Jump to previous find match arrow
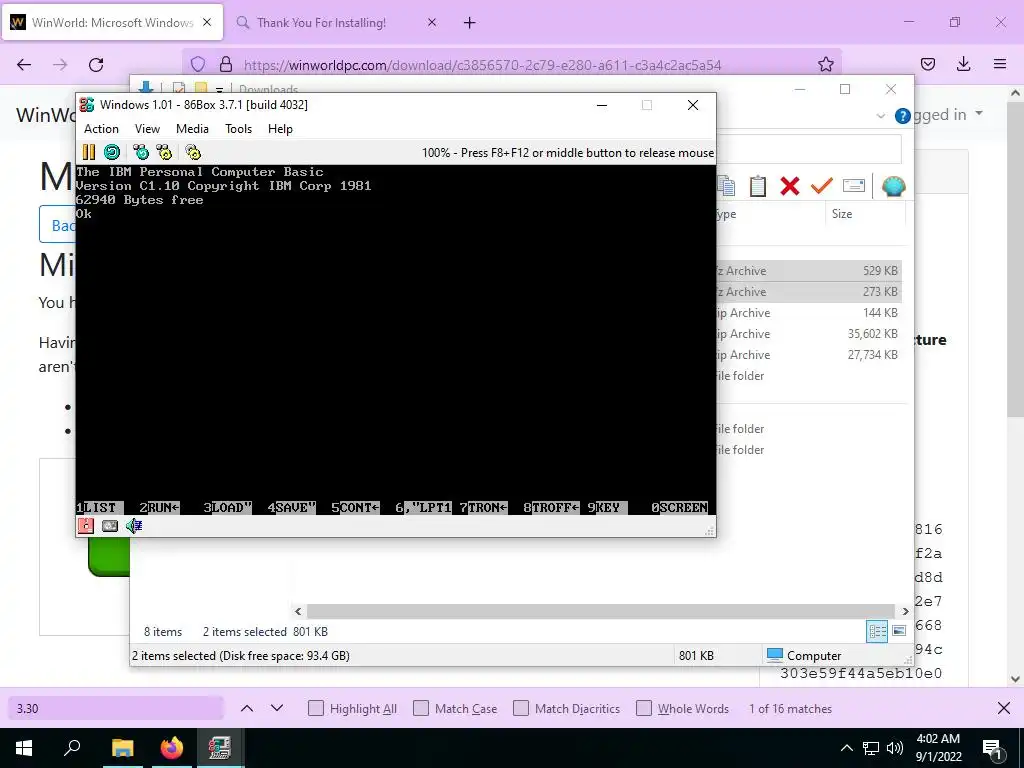The height and width of the screenshot is (768, 1024). [x=247, y=708]
